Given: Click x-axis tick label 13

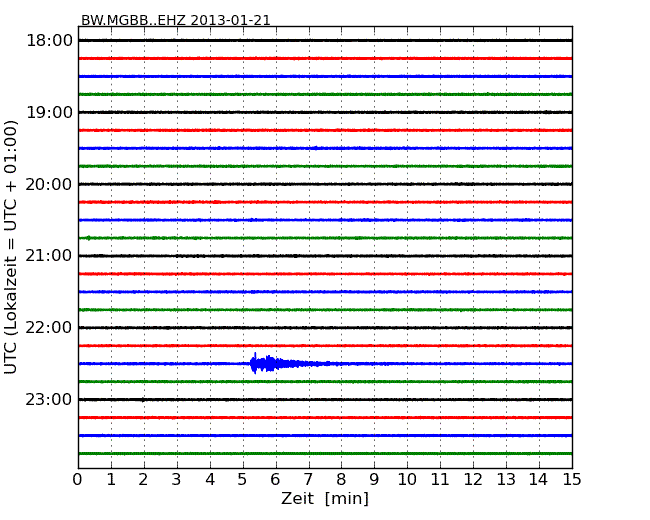Looking at the screenshot, I should (x=506, y=480).
